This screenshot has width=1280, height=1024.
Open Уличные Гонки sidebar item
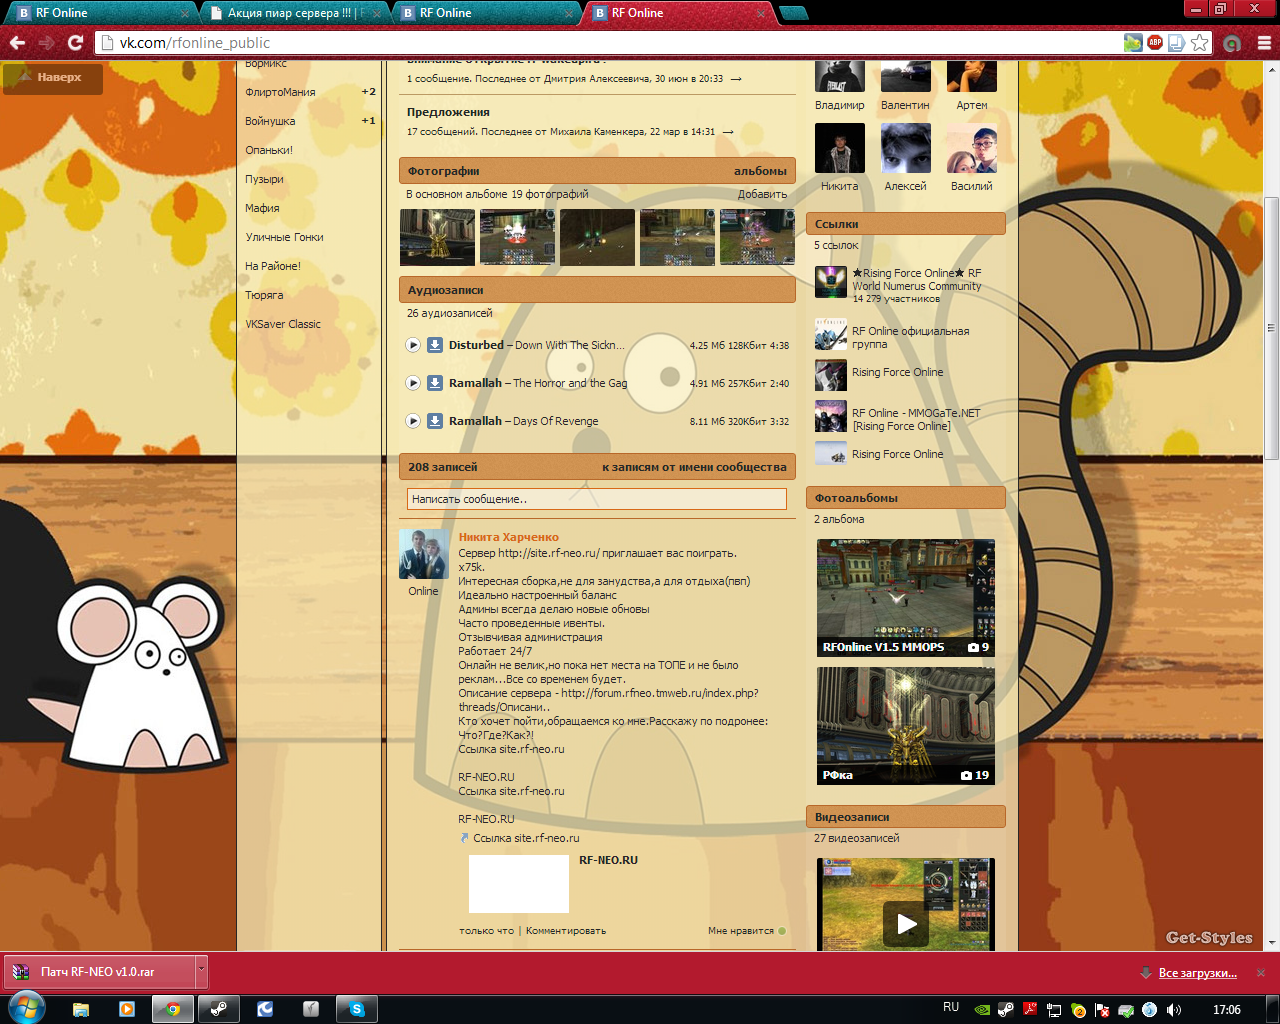[284, 237]
